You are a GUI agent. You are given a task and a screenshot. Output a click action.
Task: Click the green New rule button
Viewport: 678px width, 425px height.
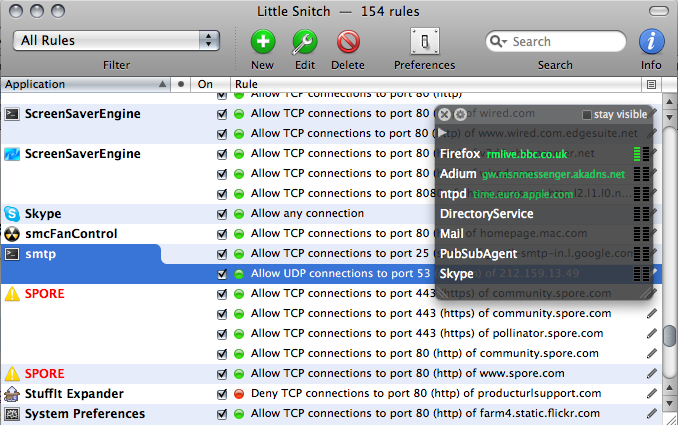tap(262, 42)
